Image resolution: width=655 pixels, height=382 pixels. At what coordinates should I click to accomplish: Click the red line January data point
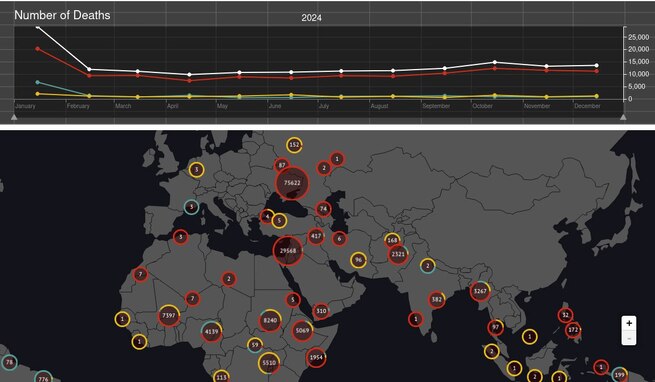(38, 49)
